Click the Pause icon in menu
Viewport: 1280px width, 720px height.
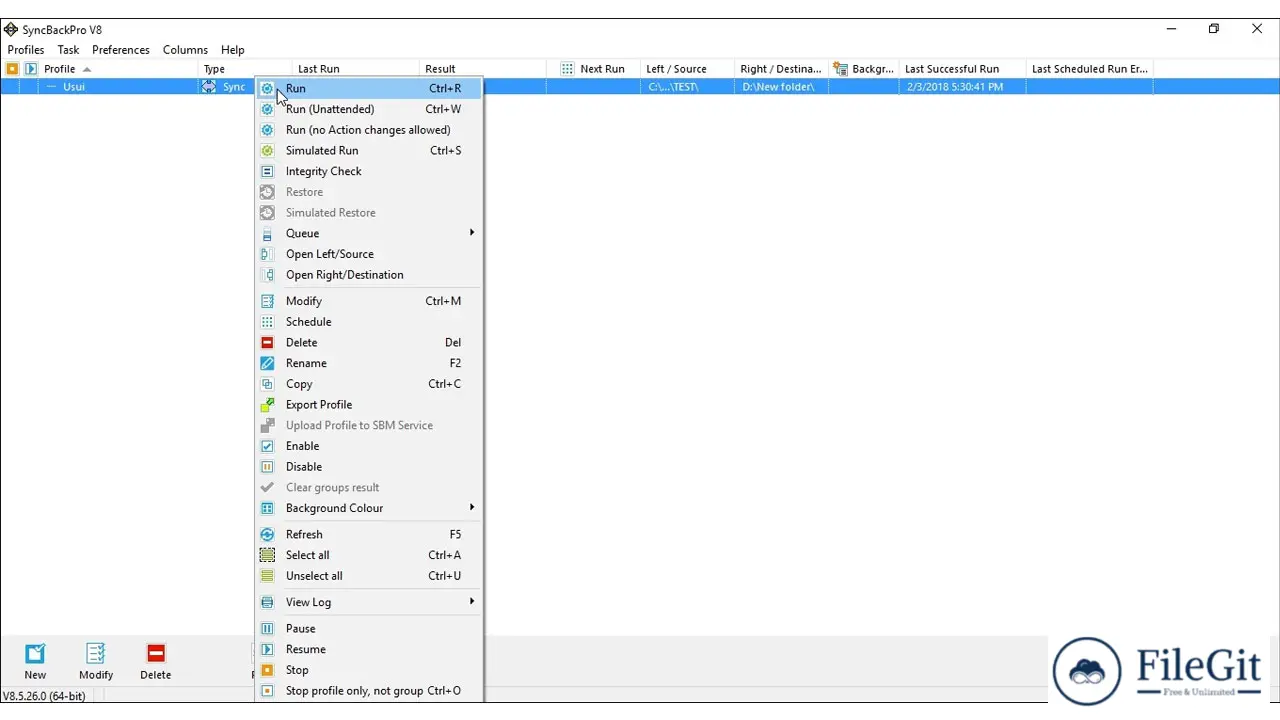[267, 629]
